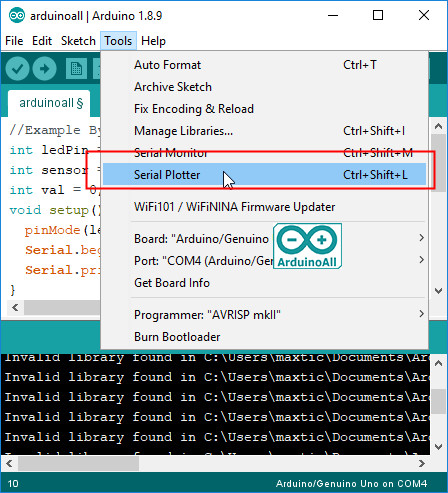Viewport: 448px width, 493px height.
Task: Click the console horizontal scrollbar thumb
Action: pyautogui.click(x=78, y=463)
